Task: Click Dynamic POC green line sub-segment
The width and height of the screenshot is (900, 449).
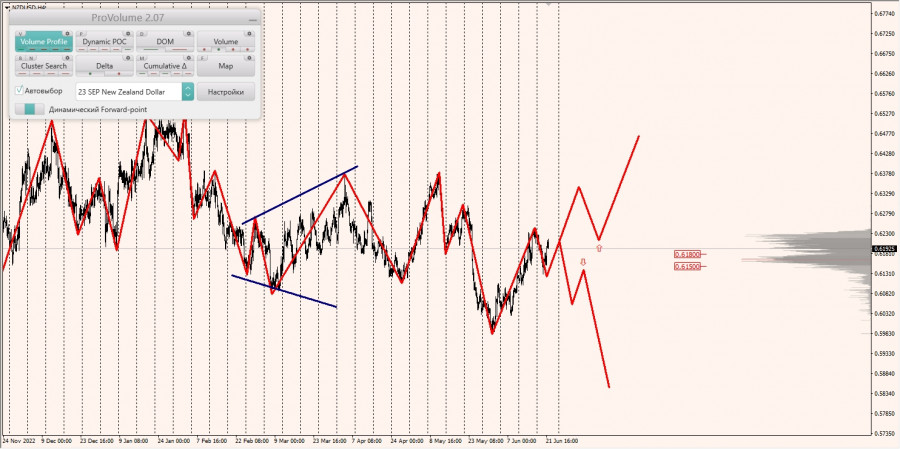Action: click(127, 49)
